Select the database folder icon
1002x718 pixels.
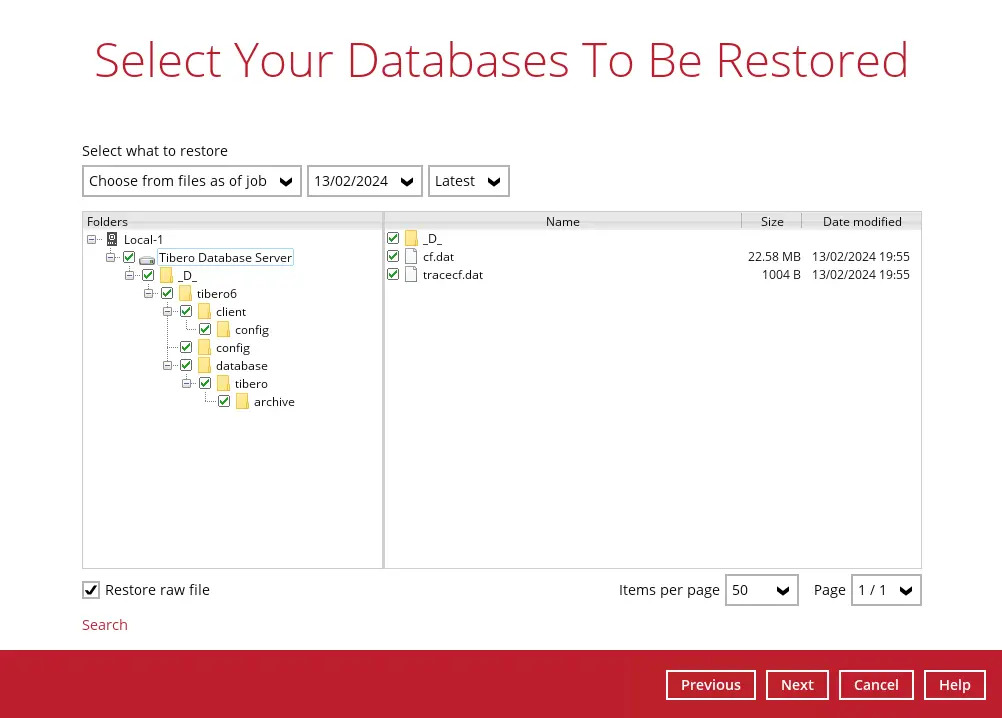click(204, 365)
